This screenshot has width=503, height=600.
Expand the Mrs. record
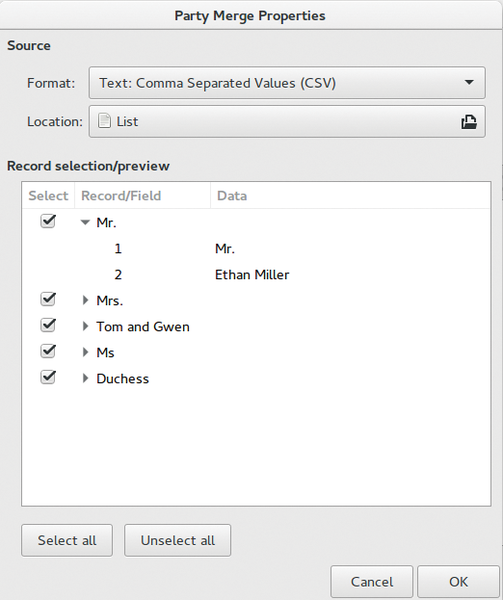click(85, 300)
